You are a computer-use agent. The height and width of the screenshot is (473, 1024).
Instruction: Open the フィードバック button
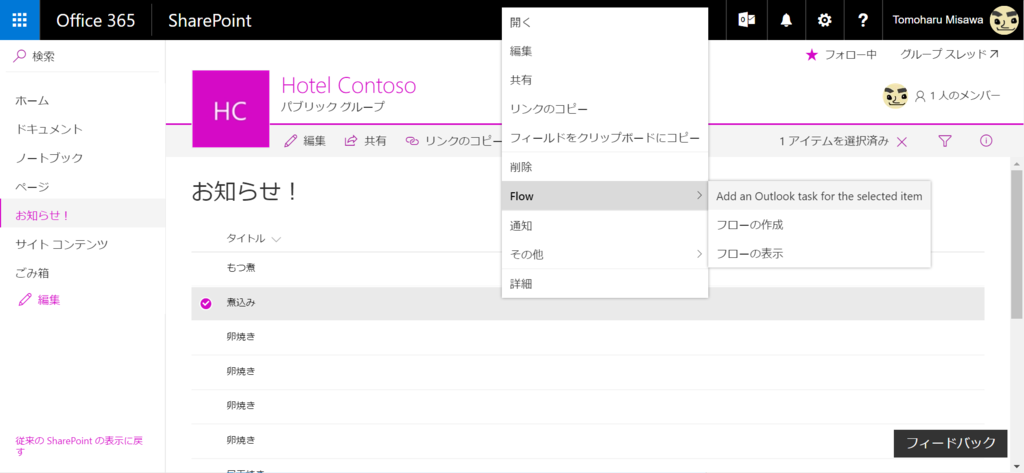[951, 443]
